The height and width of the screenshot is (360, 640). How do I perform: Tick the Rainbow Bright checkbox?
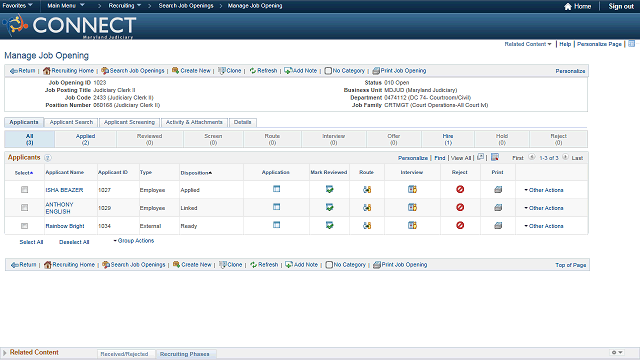tap(24, 226)
